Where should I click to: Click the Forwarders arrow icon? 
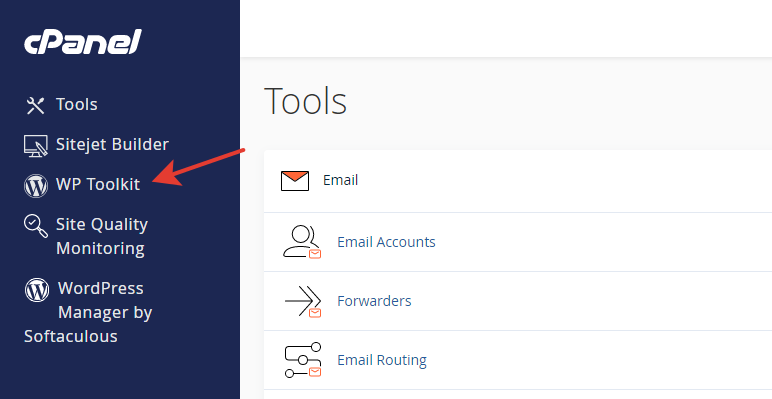(x=303, y=301)
